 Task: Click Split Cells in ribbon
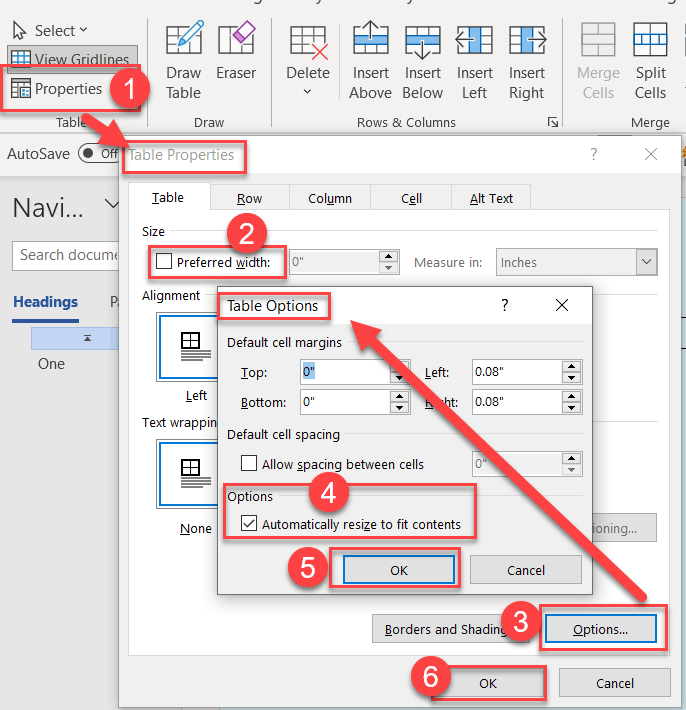point(650,60)
